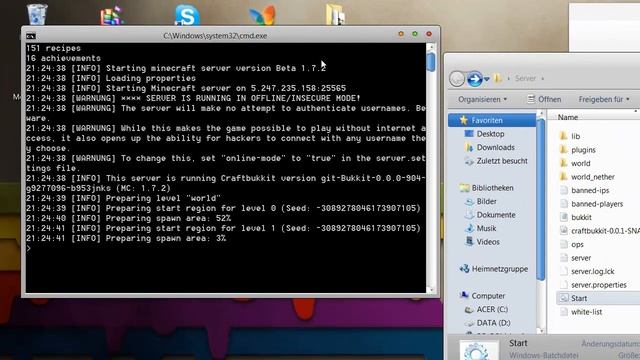Click the cmd scrollbar down arrow
This screenshot has height=360, width=640.
(x=431, y=289)
